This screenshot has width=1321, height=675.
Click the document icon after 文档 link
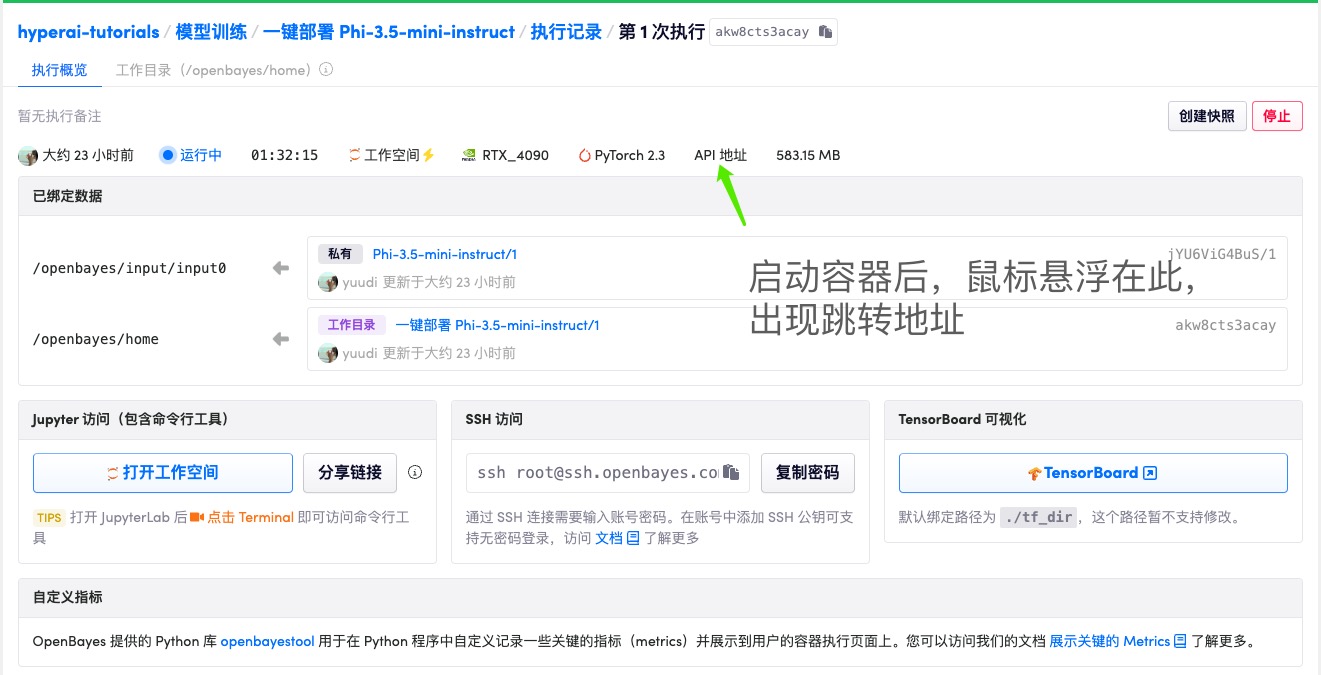[633, 538]
